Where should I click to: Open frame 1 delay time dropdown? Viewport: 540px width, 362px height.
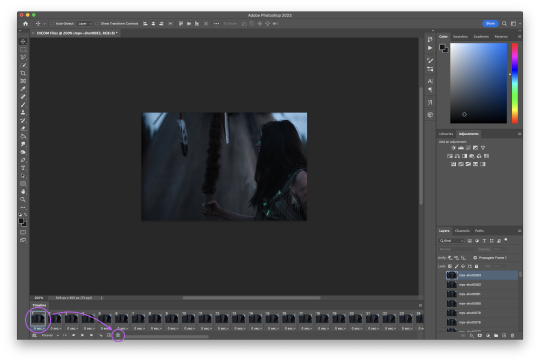click(x=38, y=329)
